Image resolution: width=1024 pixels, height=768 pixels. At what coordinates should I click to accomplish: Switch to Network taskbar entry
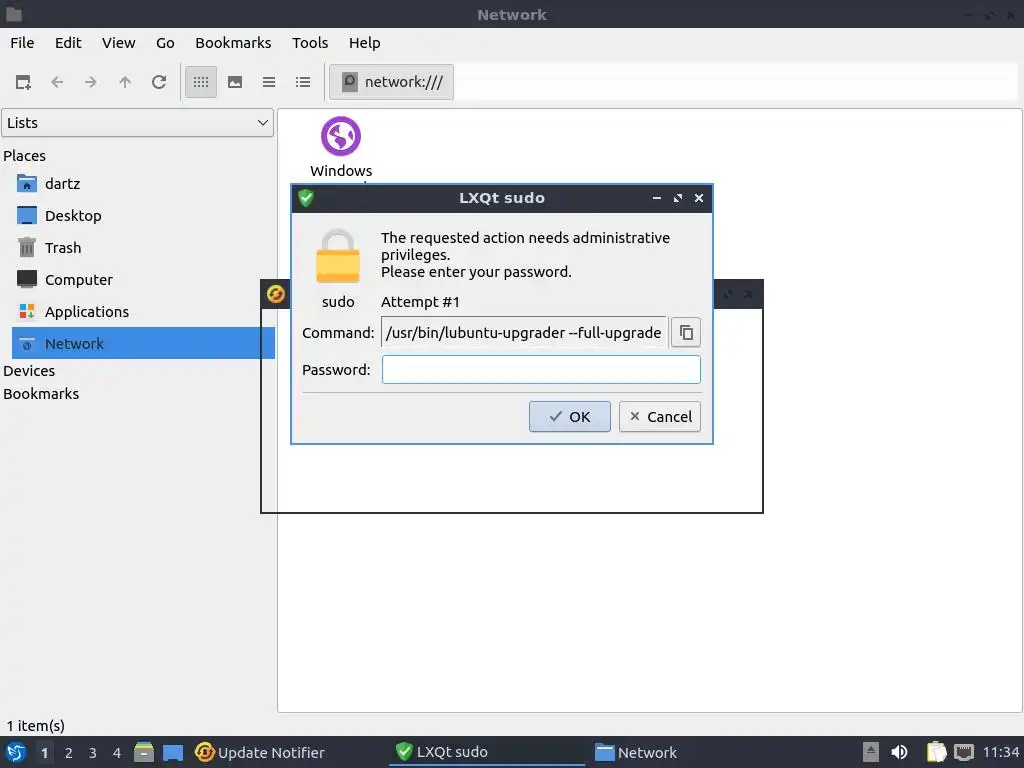[x=687, y=752]
